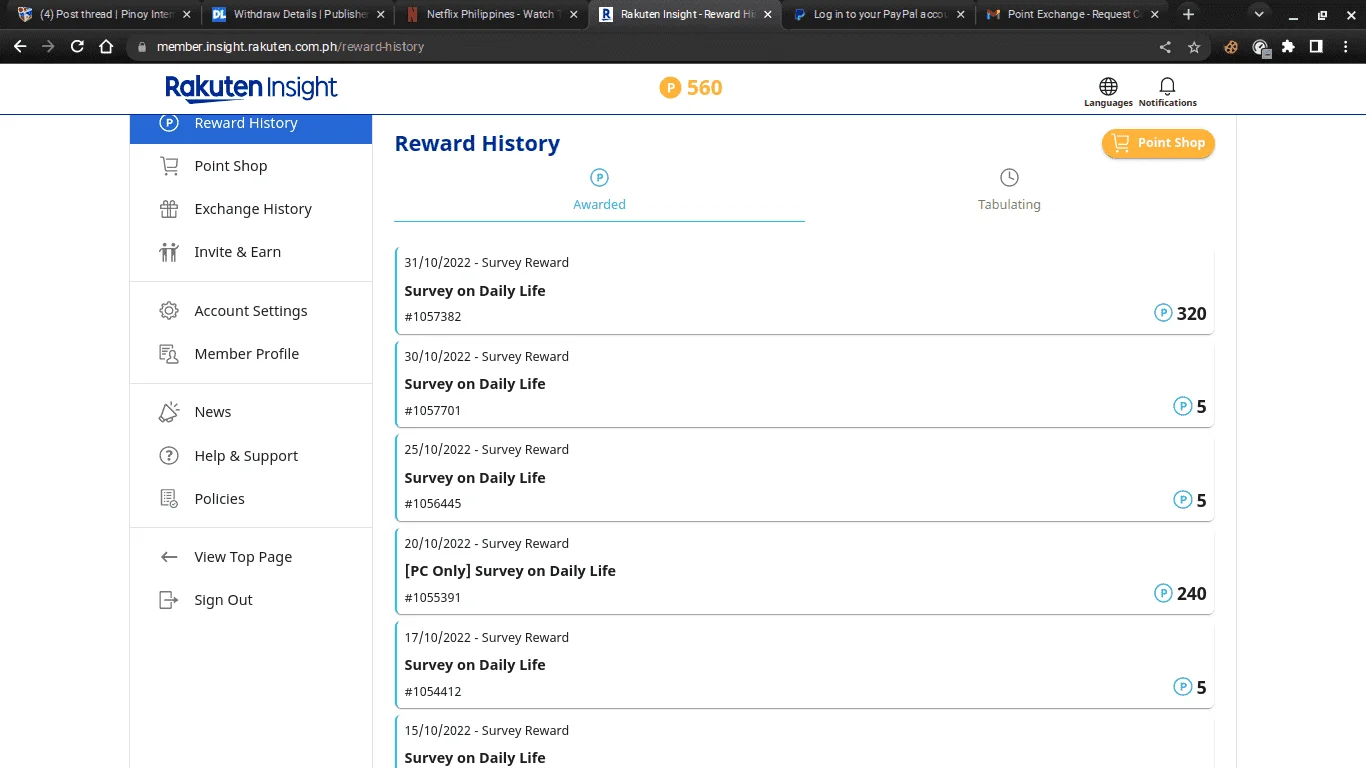
Task: Open the tab search dropdown arrow
Action: (x=1259, y=14)
